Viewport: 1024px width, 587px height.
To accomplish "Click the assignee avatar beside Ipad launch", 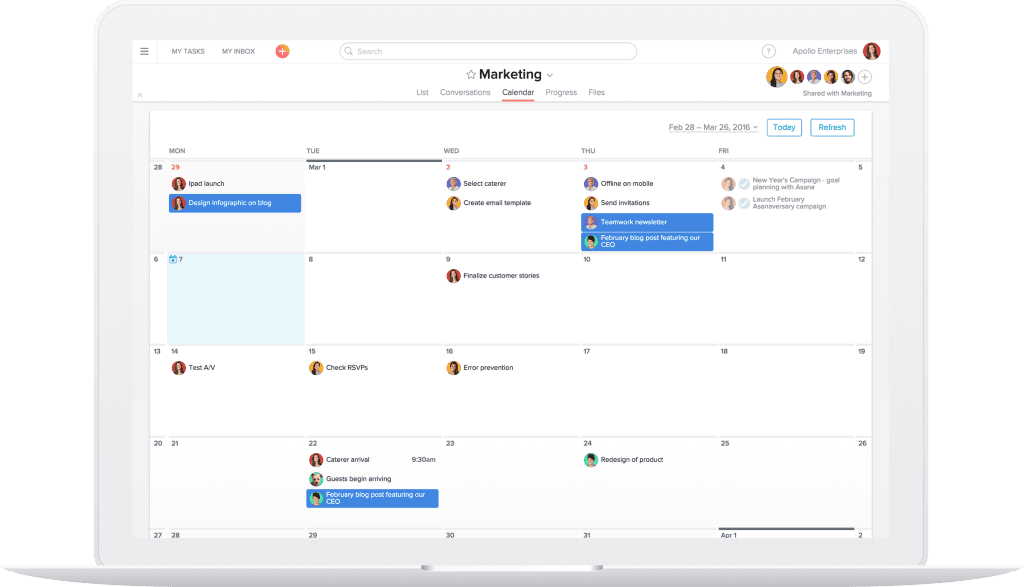I will click(x=178, y=184).
